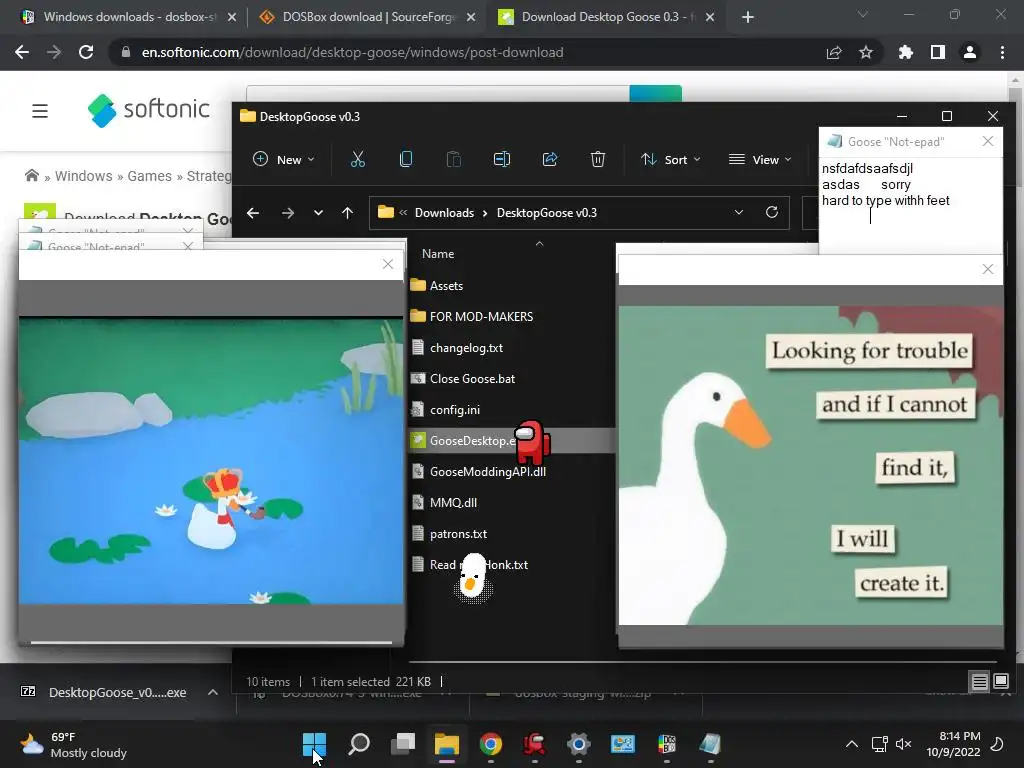
Task: Click the Softonic logo
Action: (148, 110)
